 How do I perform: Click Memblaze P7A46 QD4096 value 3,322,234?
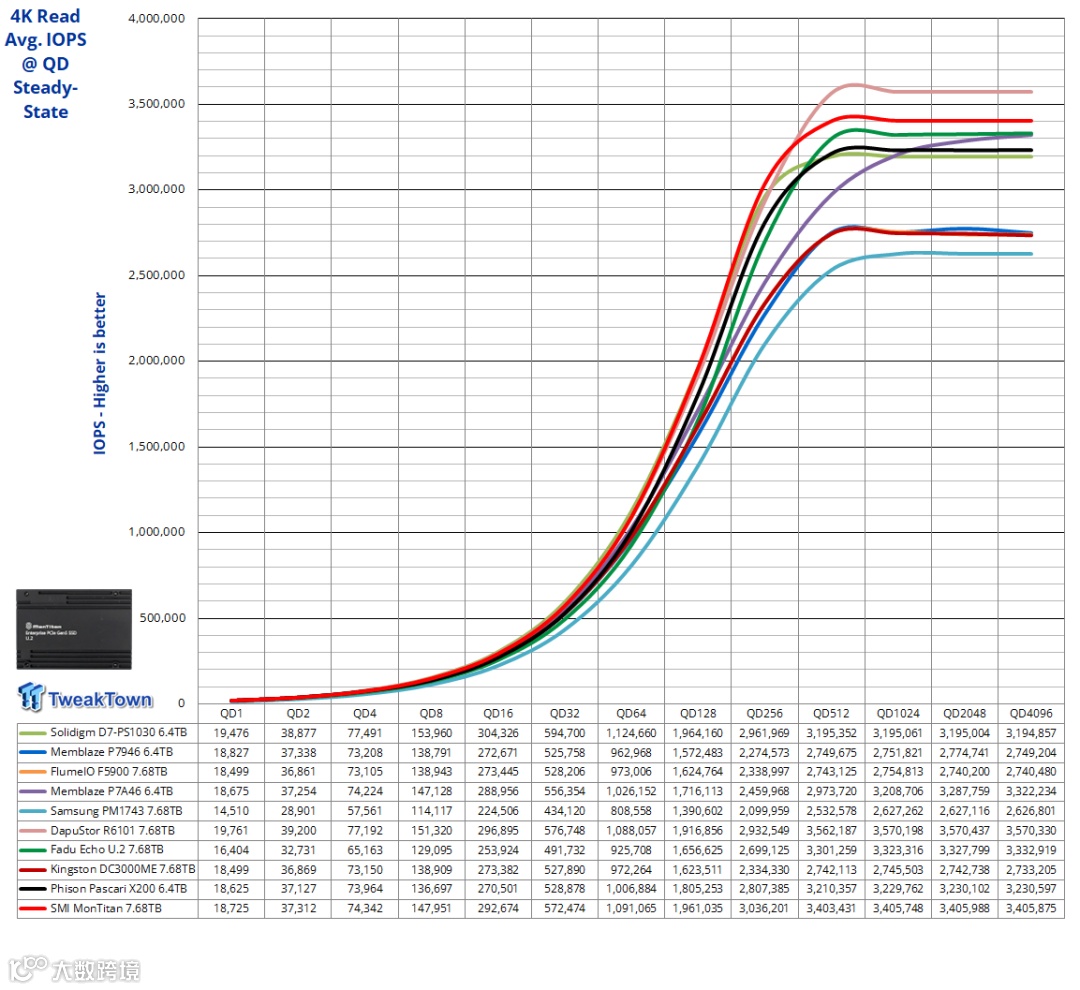(1031, 792)
